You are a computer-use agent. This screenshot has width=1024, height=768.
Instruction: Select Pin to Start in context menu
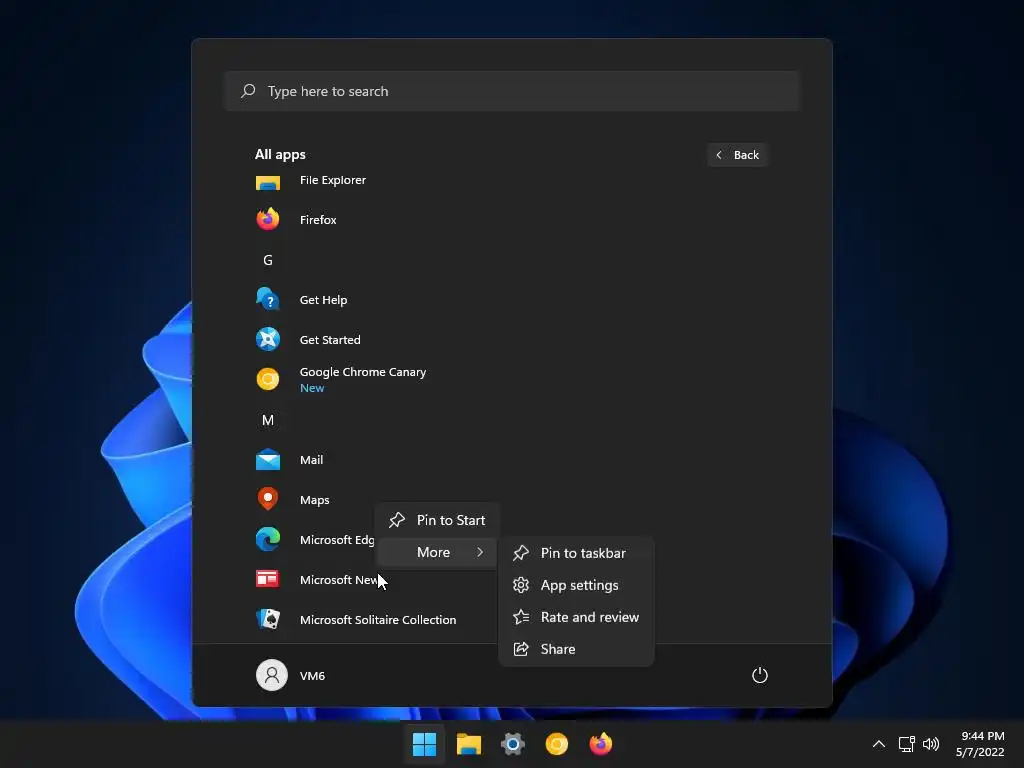coord(437,520)
